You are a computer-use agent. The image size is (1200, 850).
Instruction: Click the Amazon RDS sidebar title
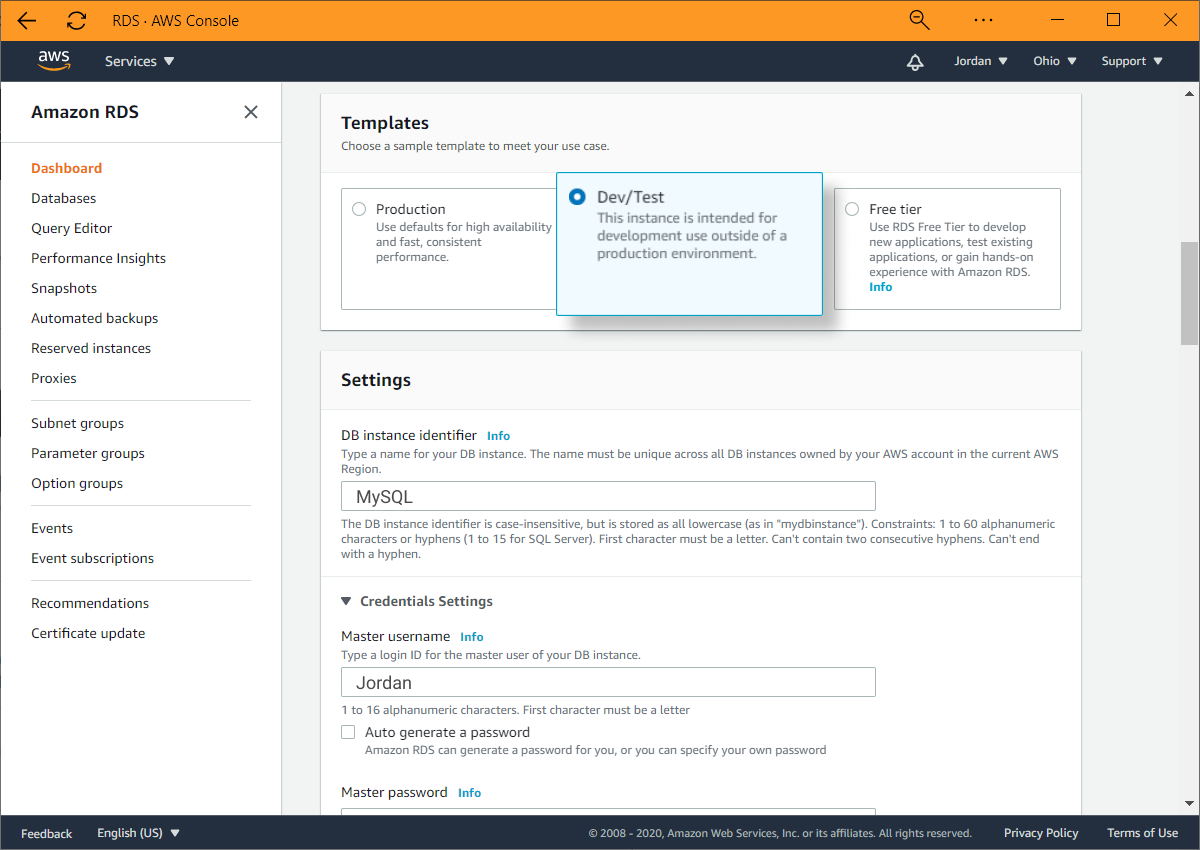pos(85,112)
